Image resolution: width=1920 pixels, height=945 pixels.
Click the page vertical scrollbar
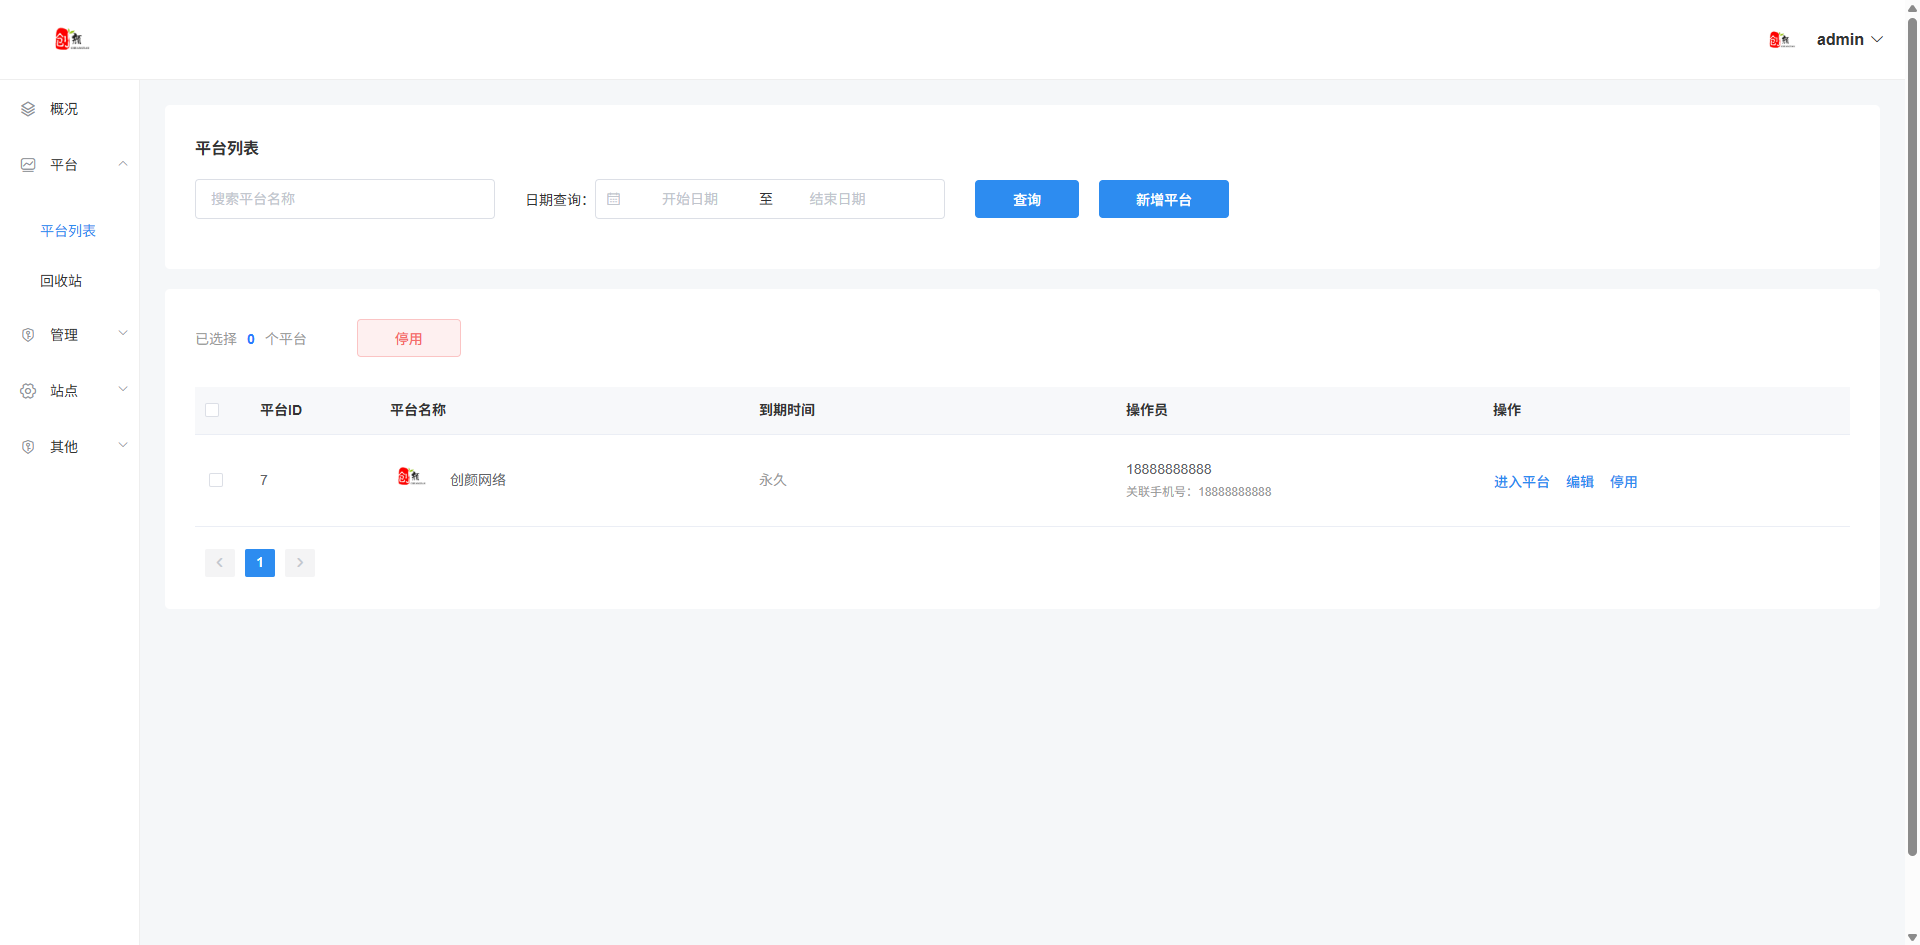[x=1912, y=436]
